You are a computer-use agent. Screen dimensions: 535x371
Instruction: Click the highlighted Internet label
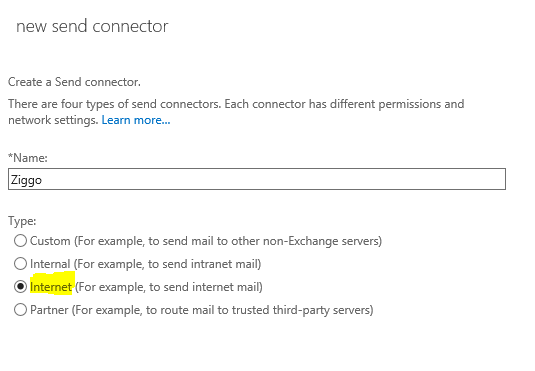point(51,286)
